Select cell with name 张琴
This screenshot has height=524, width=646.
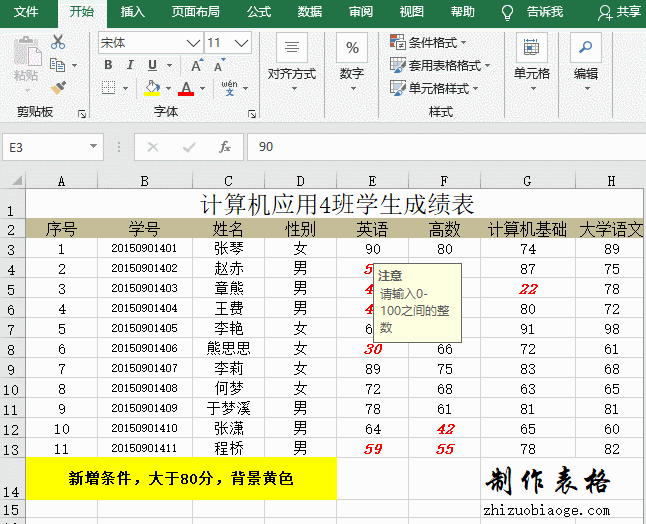point(228,249)
